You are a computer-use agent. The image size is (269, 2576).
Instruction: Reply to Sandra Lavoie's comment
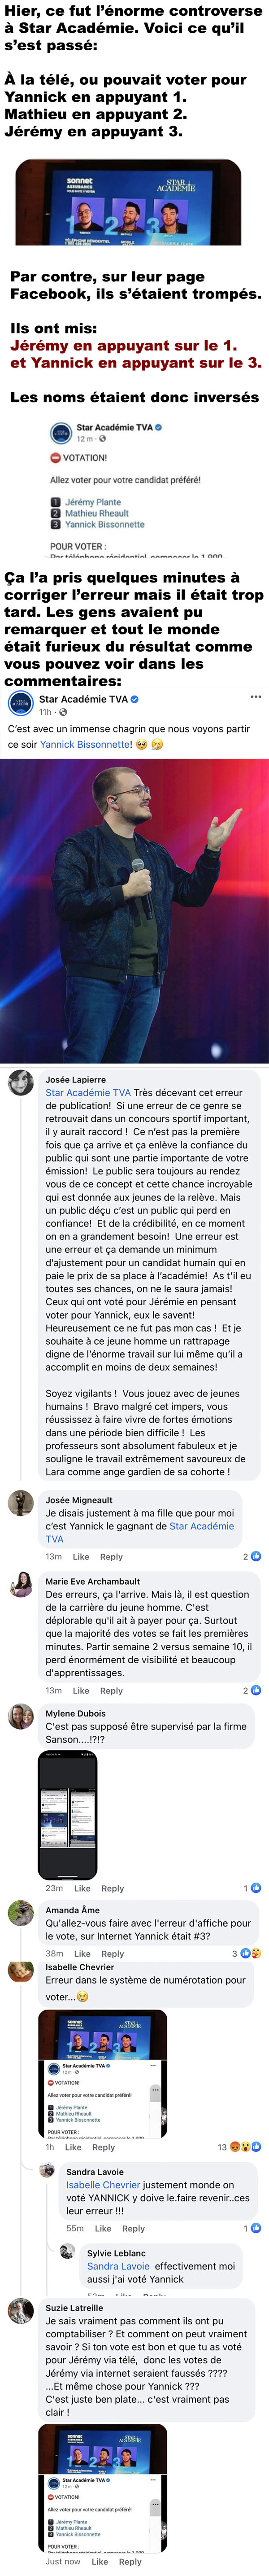point(133,2228)
